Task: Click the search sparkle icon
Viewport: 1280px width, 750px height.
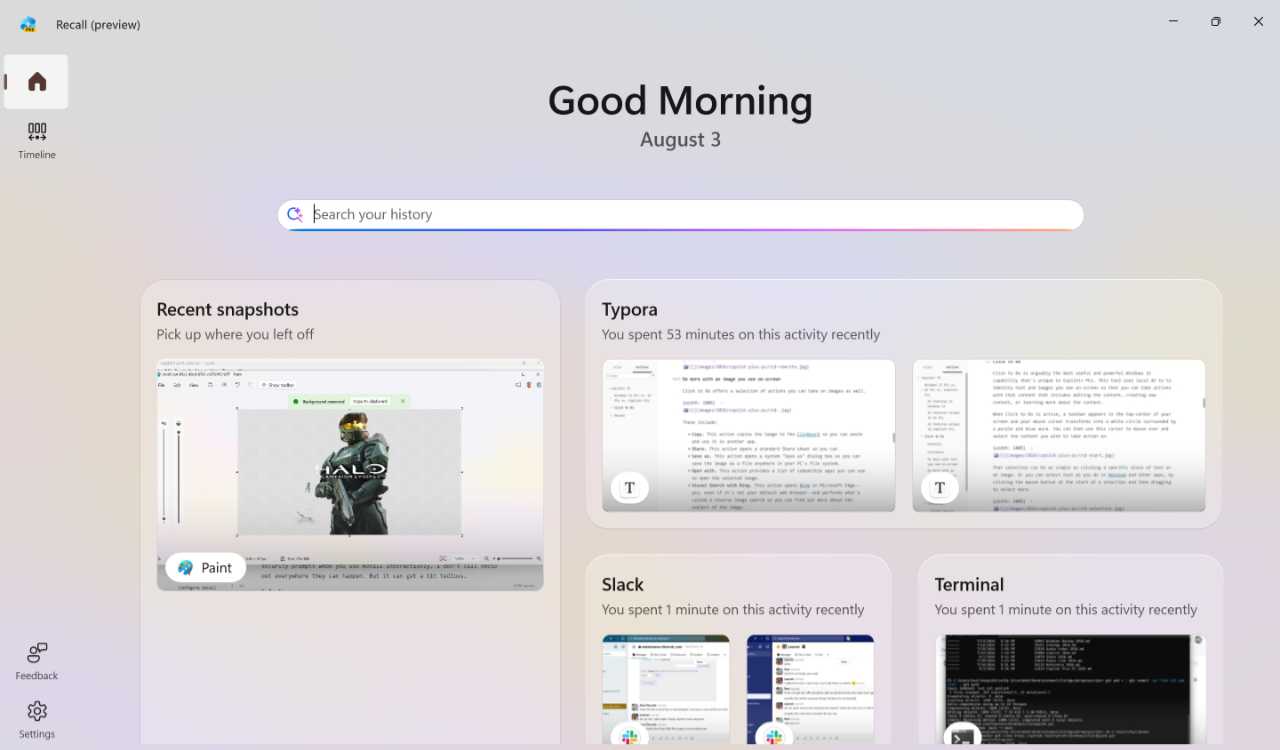Action: (295, 214)
